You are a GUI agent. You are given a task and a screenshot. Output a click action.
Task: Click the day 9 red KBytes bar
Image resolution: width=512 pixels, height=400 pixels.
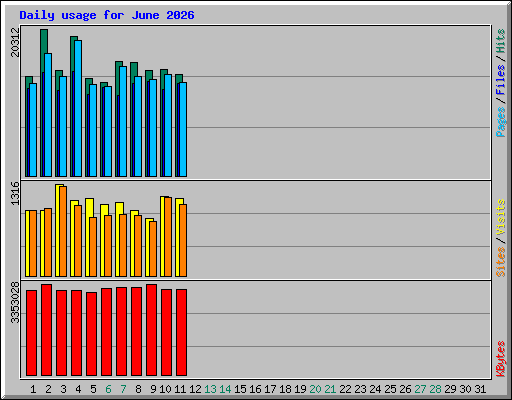[x=151, y=330]
